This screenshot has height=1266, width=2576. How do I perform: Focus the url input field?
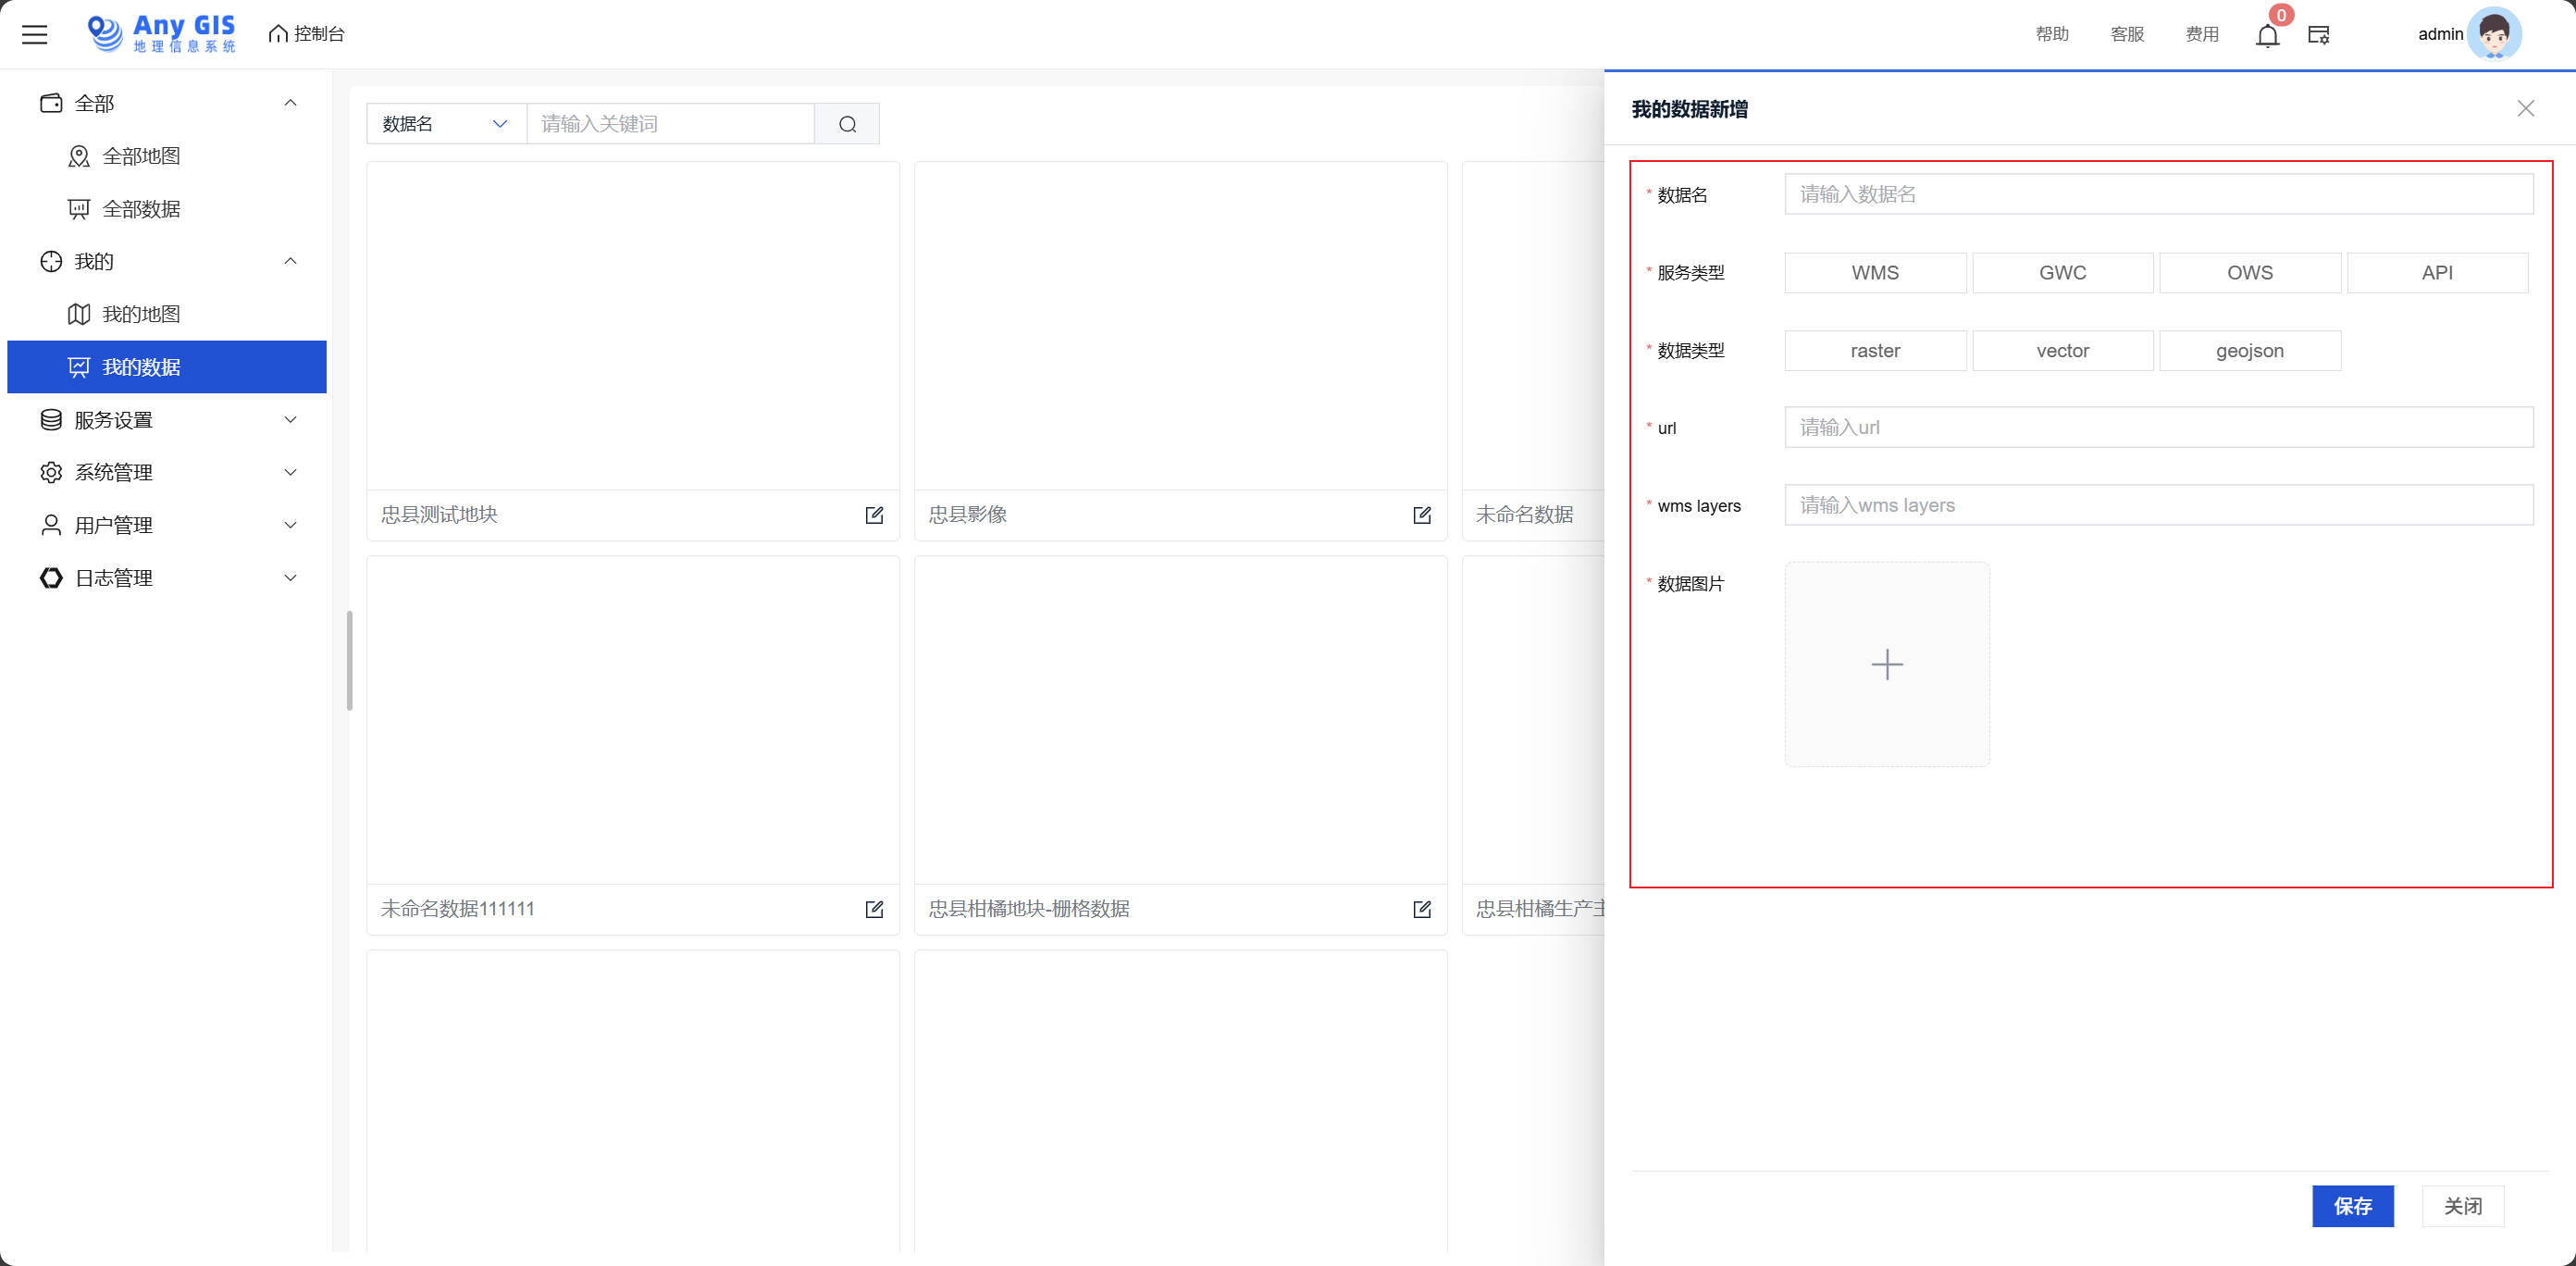click(x=2158, y=428)
